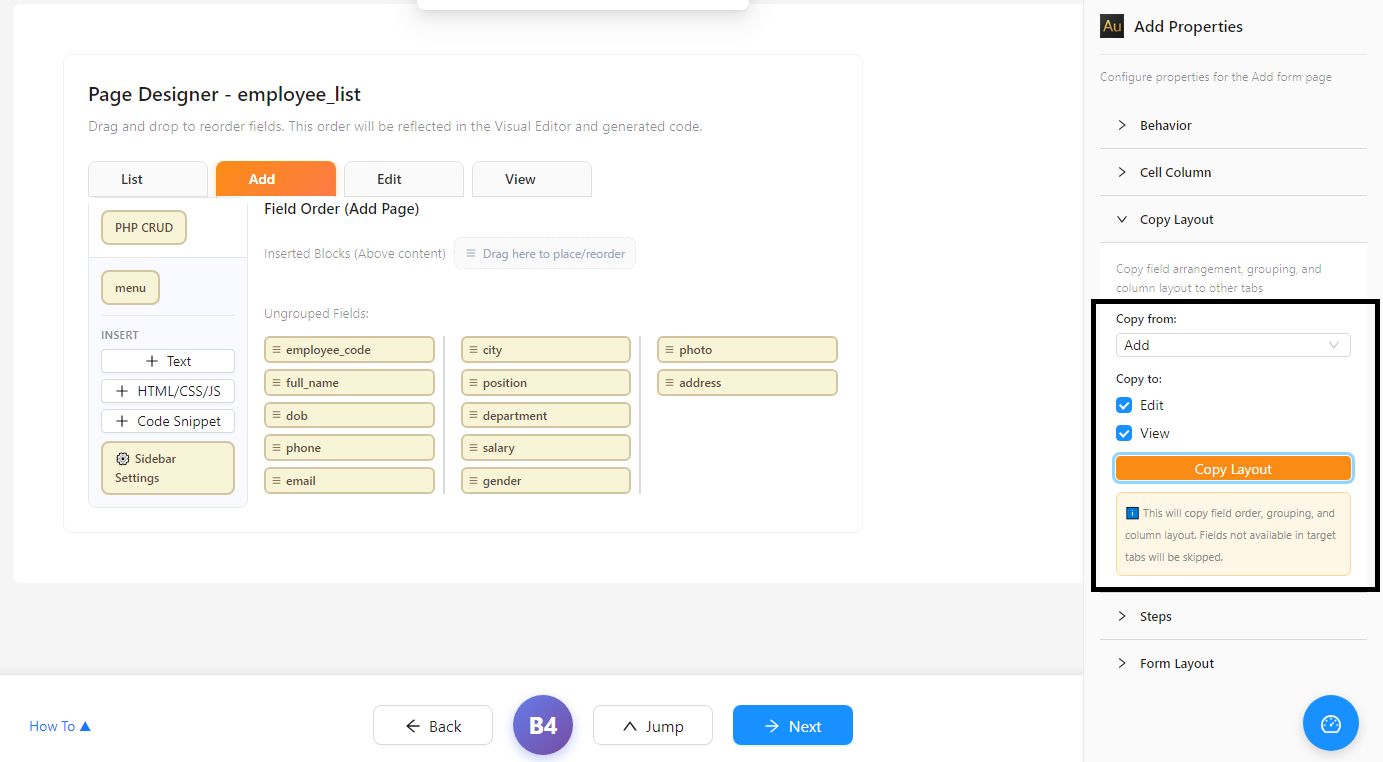The image size is (1383, 762).
Task: Expand the Steps section
Action: tap(1233, 616)
